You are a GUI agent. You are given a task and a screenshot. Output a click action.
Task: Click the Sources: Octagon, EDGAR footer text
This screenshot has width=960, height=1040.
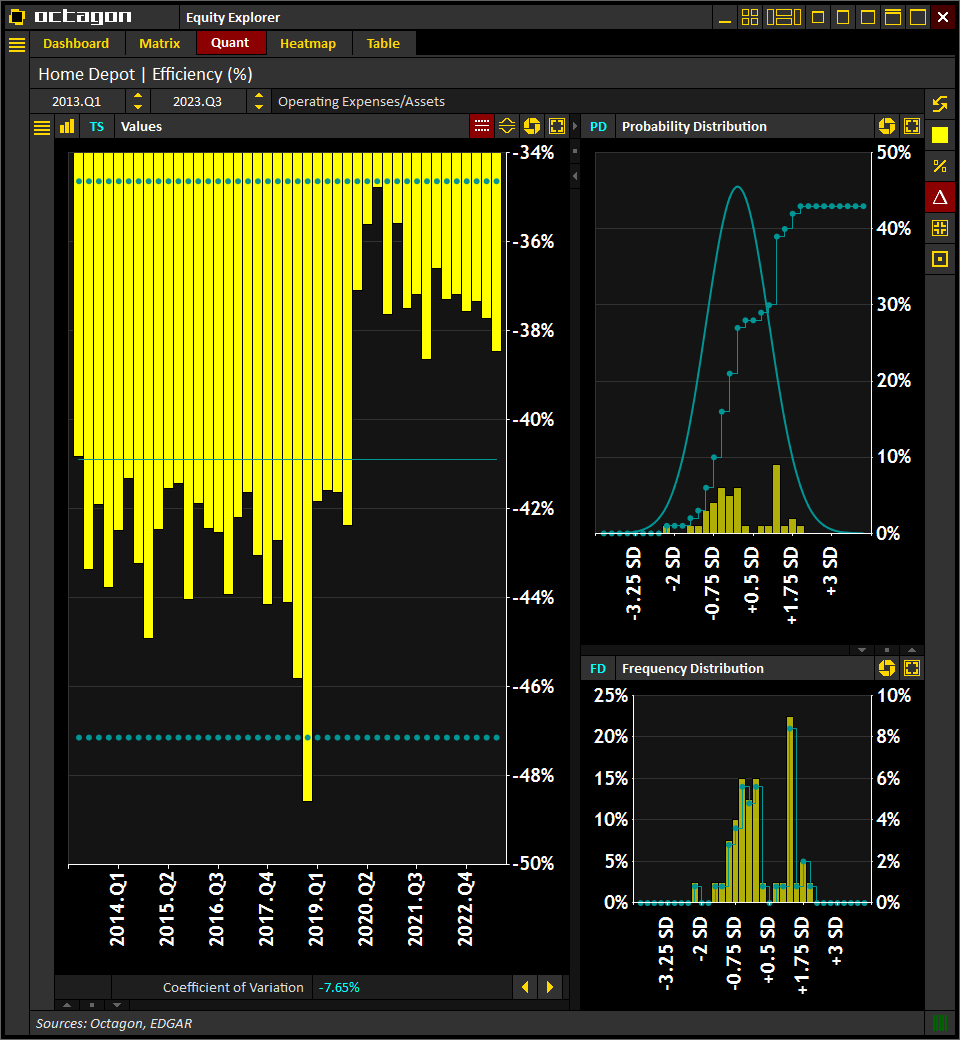point(114,1023)
